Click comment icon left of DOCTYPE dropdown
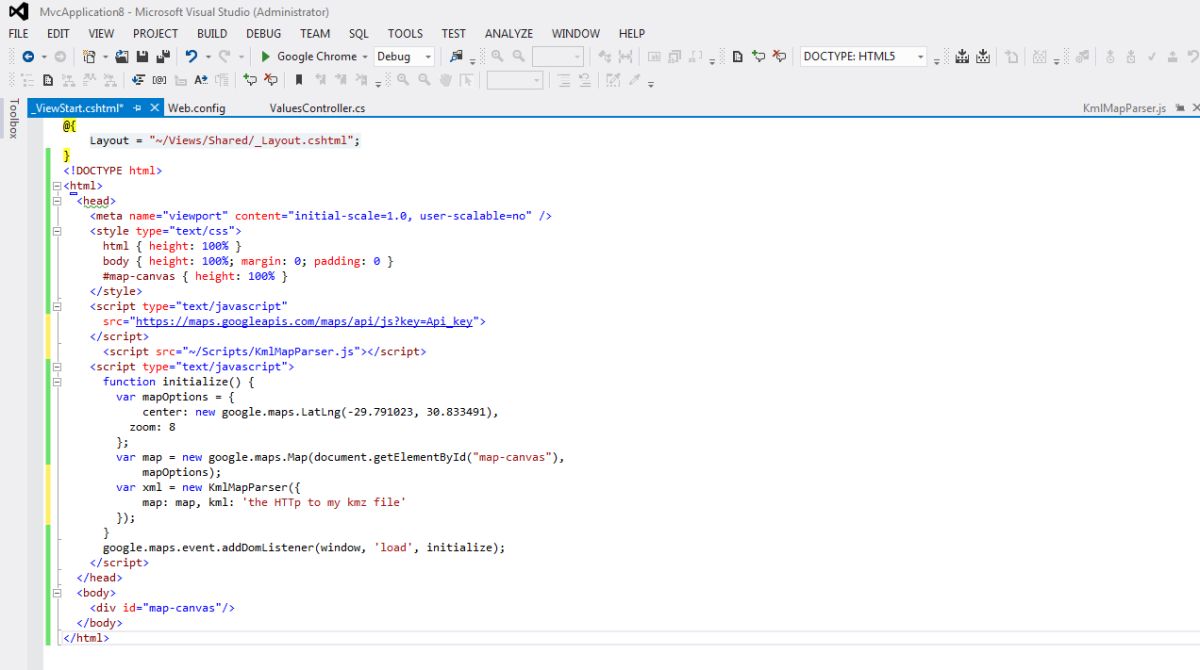The width and height of the screenshot is (1200, 670). click(758, 57)
